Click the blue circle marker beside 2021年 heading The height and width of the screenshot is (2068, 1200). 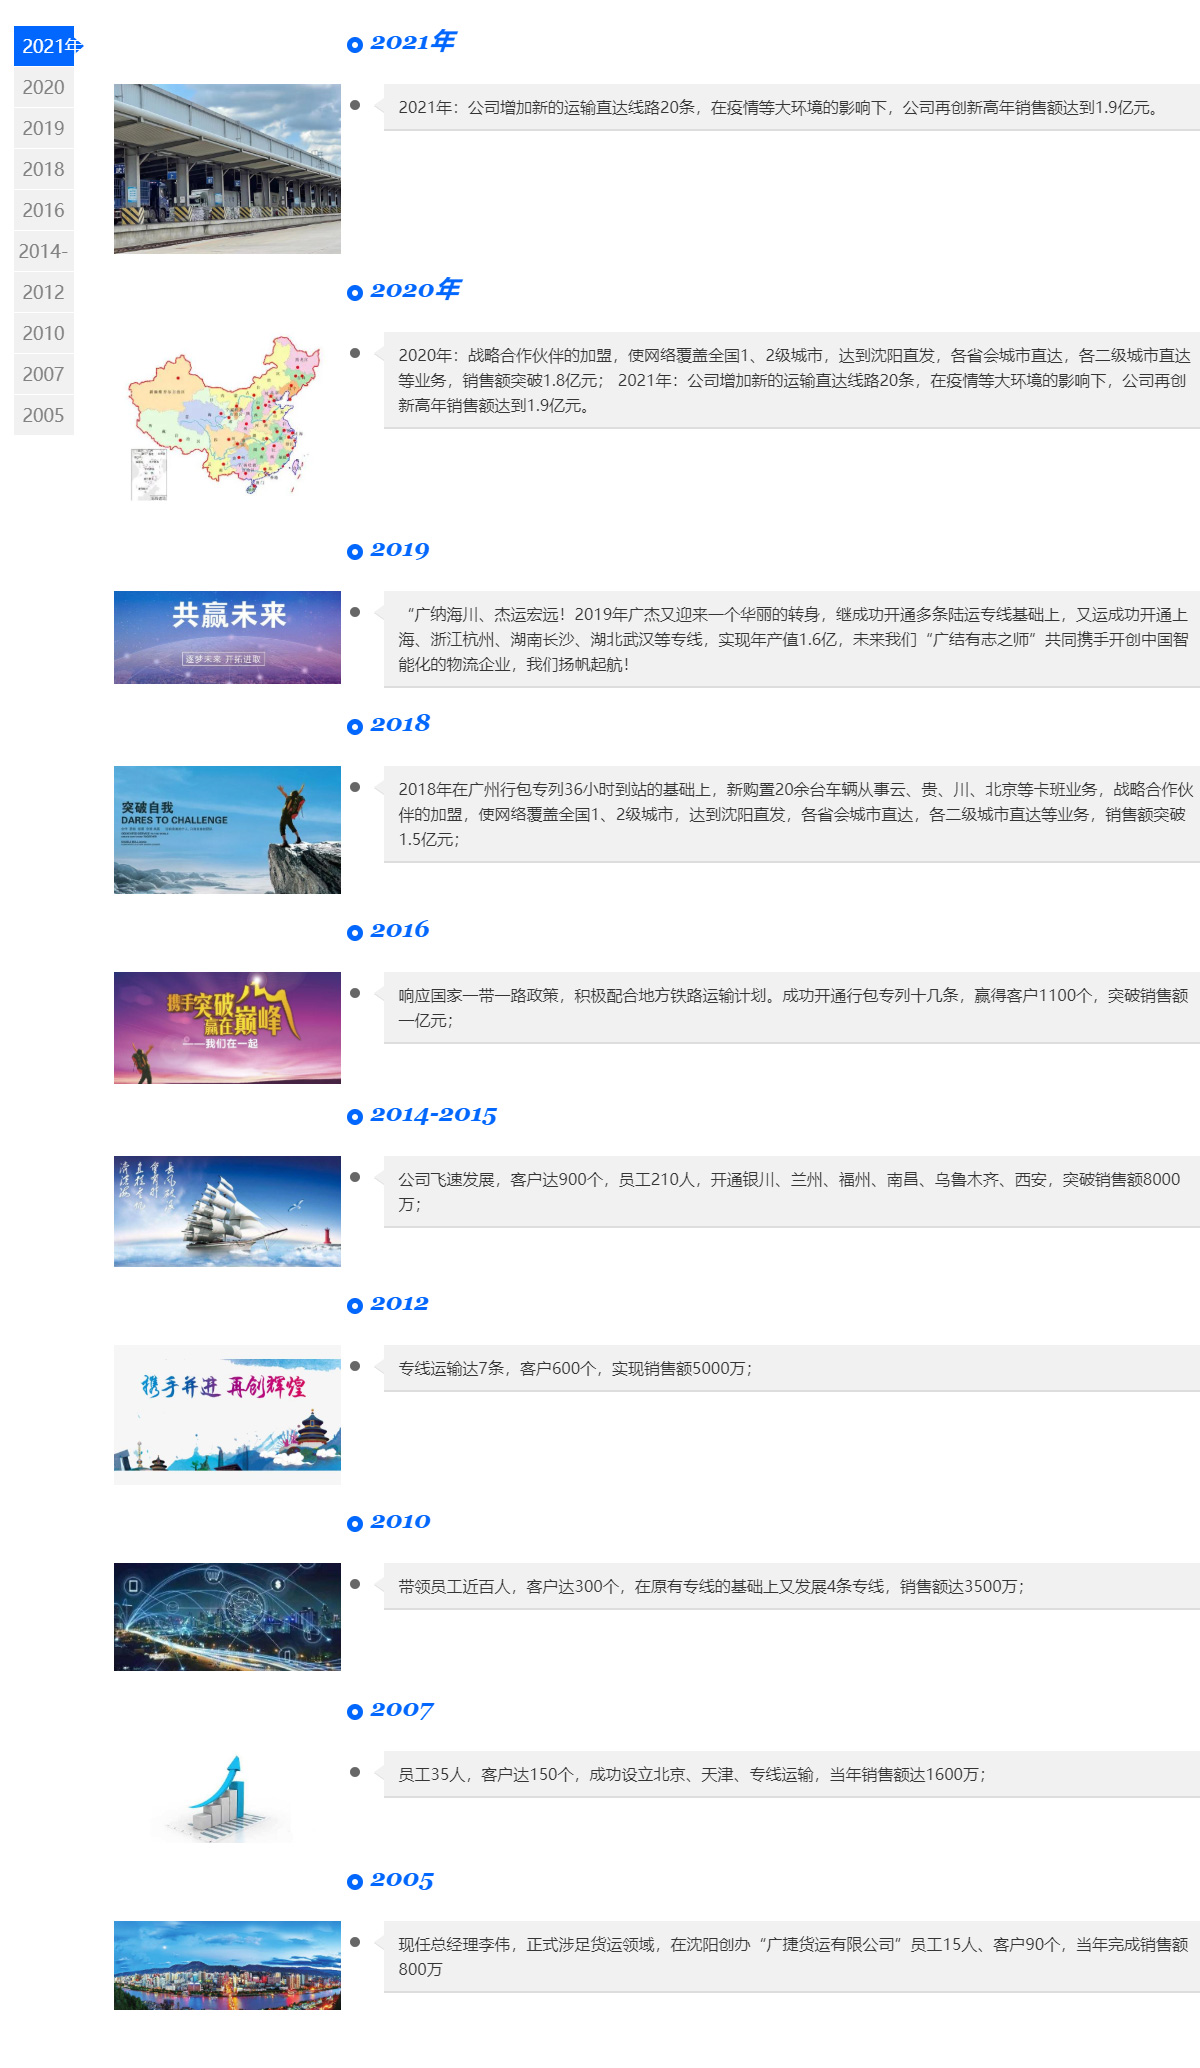pos(355,45)
